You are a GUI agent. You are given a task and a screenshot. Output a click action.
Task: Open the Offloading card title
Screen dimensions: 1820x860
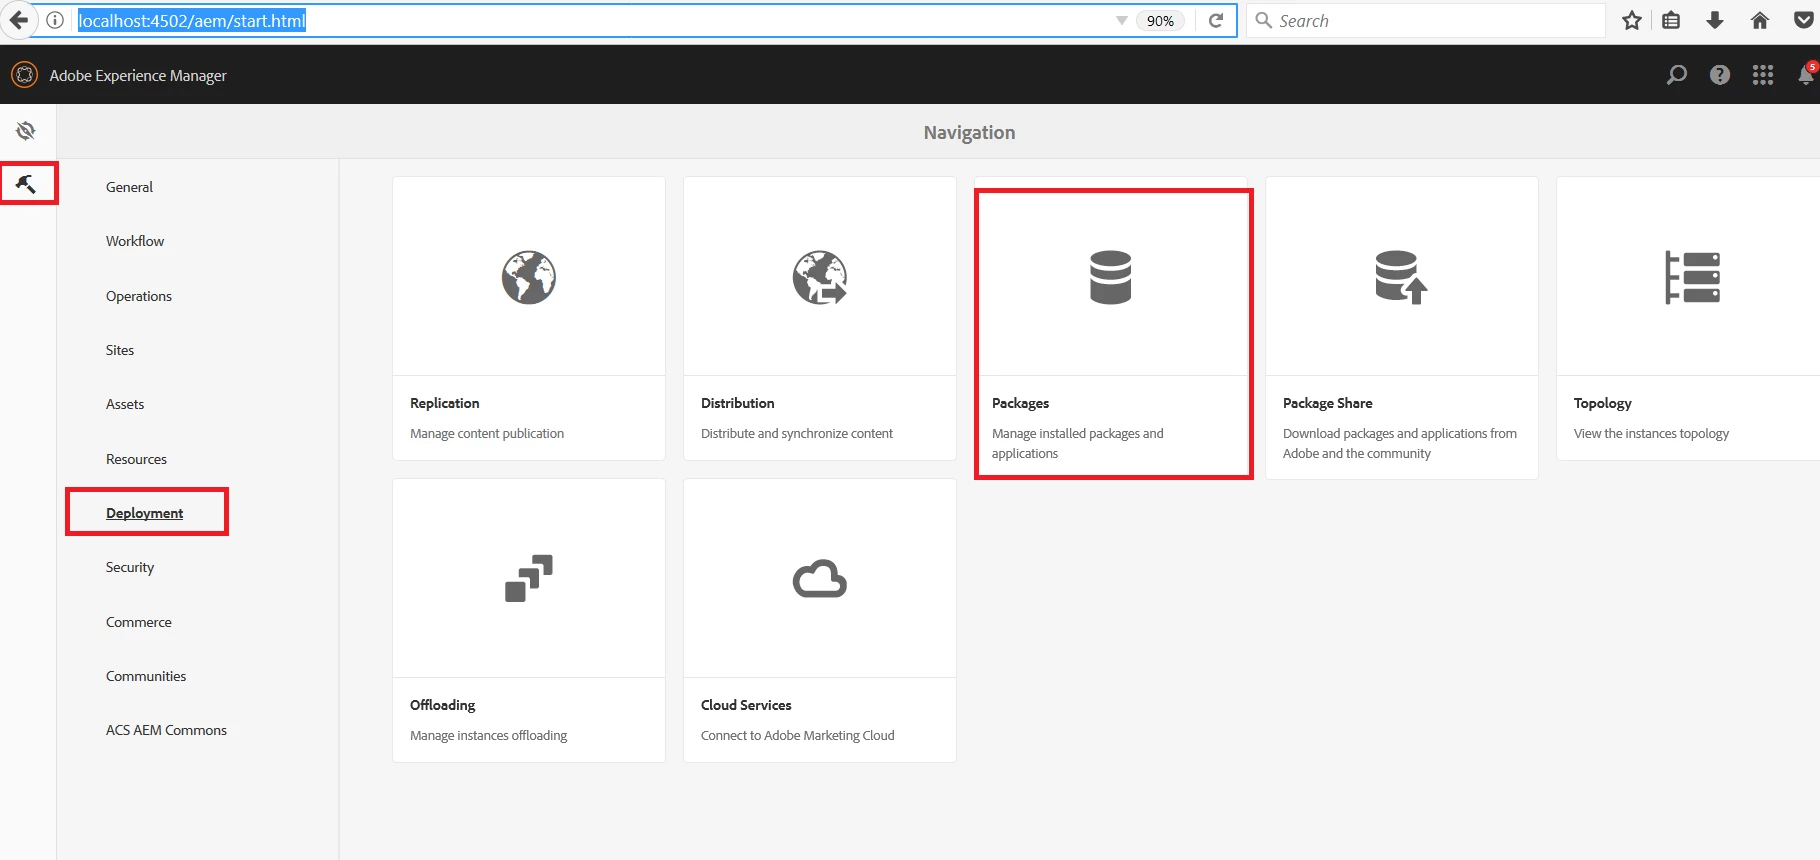tap(443, 705)
